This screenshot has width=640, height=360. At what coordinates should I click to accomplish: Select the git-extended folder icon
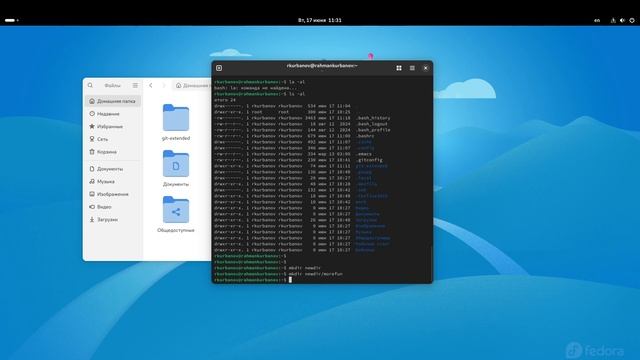(176, 117)
